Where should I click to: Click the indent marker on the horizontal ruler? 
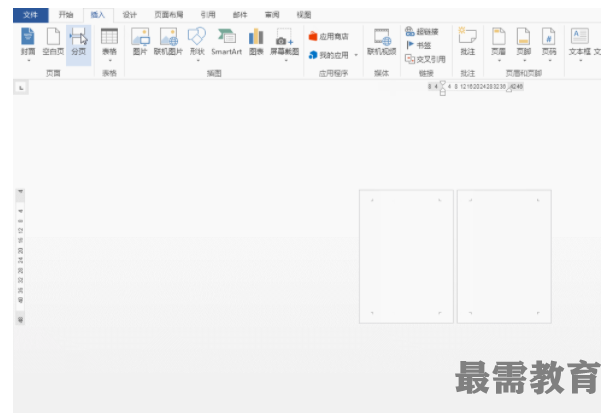[x=443, y=88]
